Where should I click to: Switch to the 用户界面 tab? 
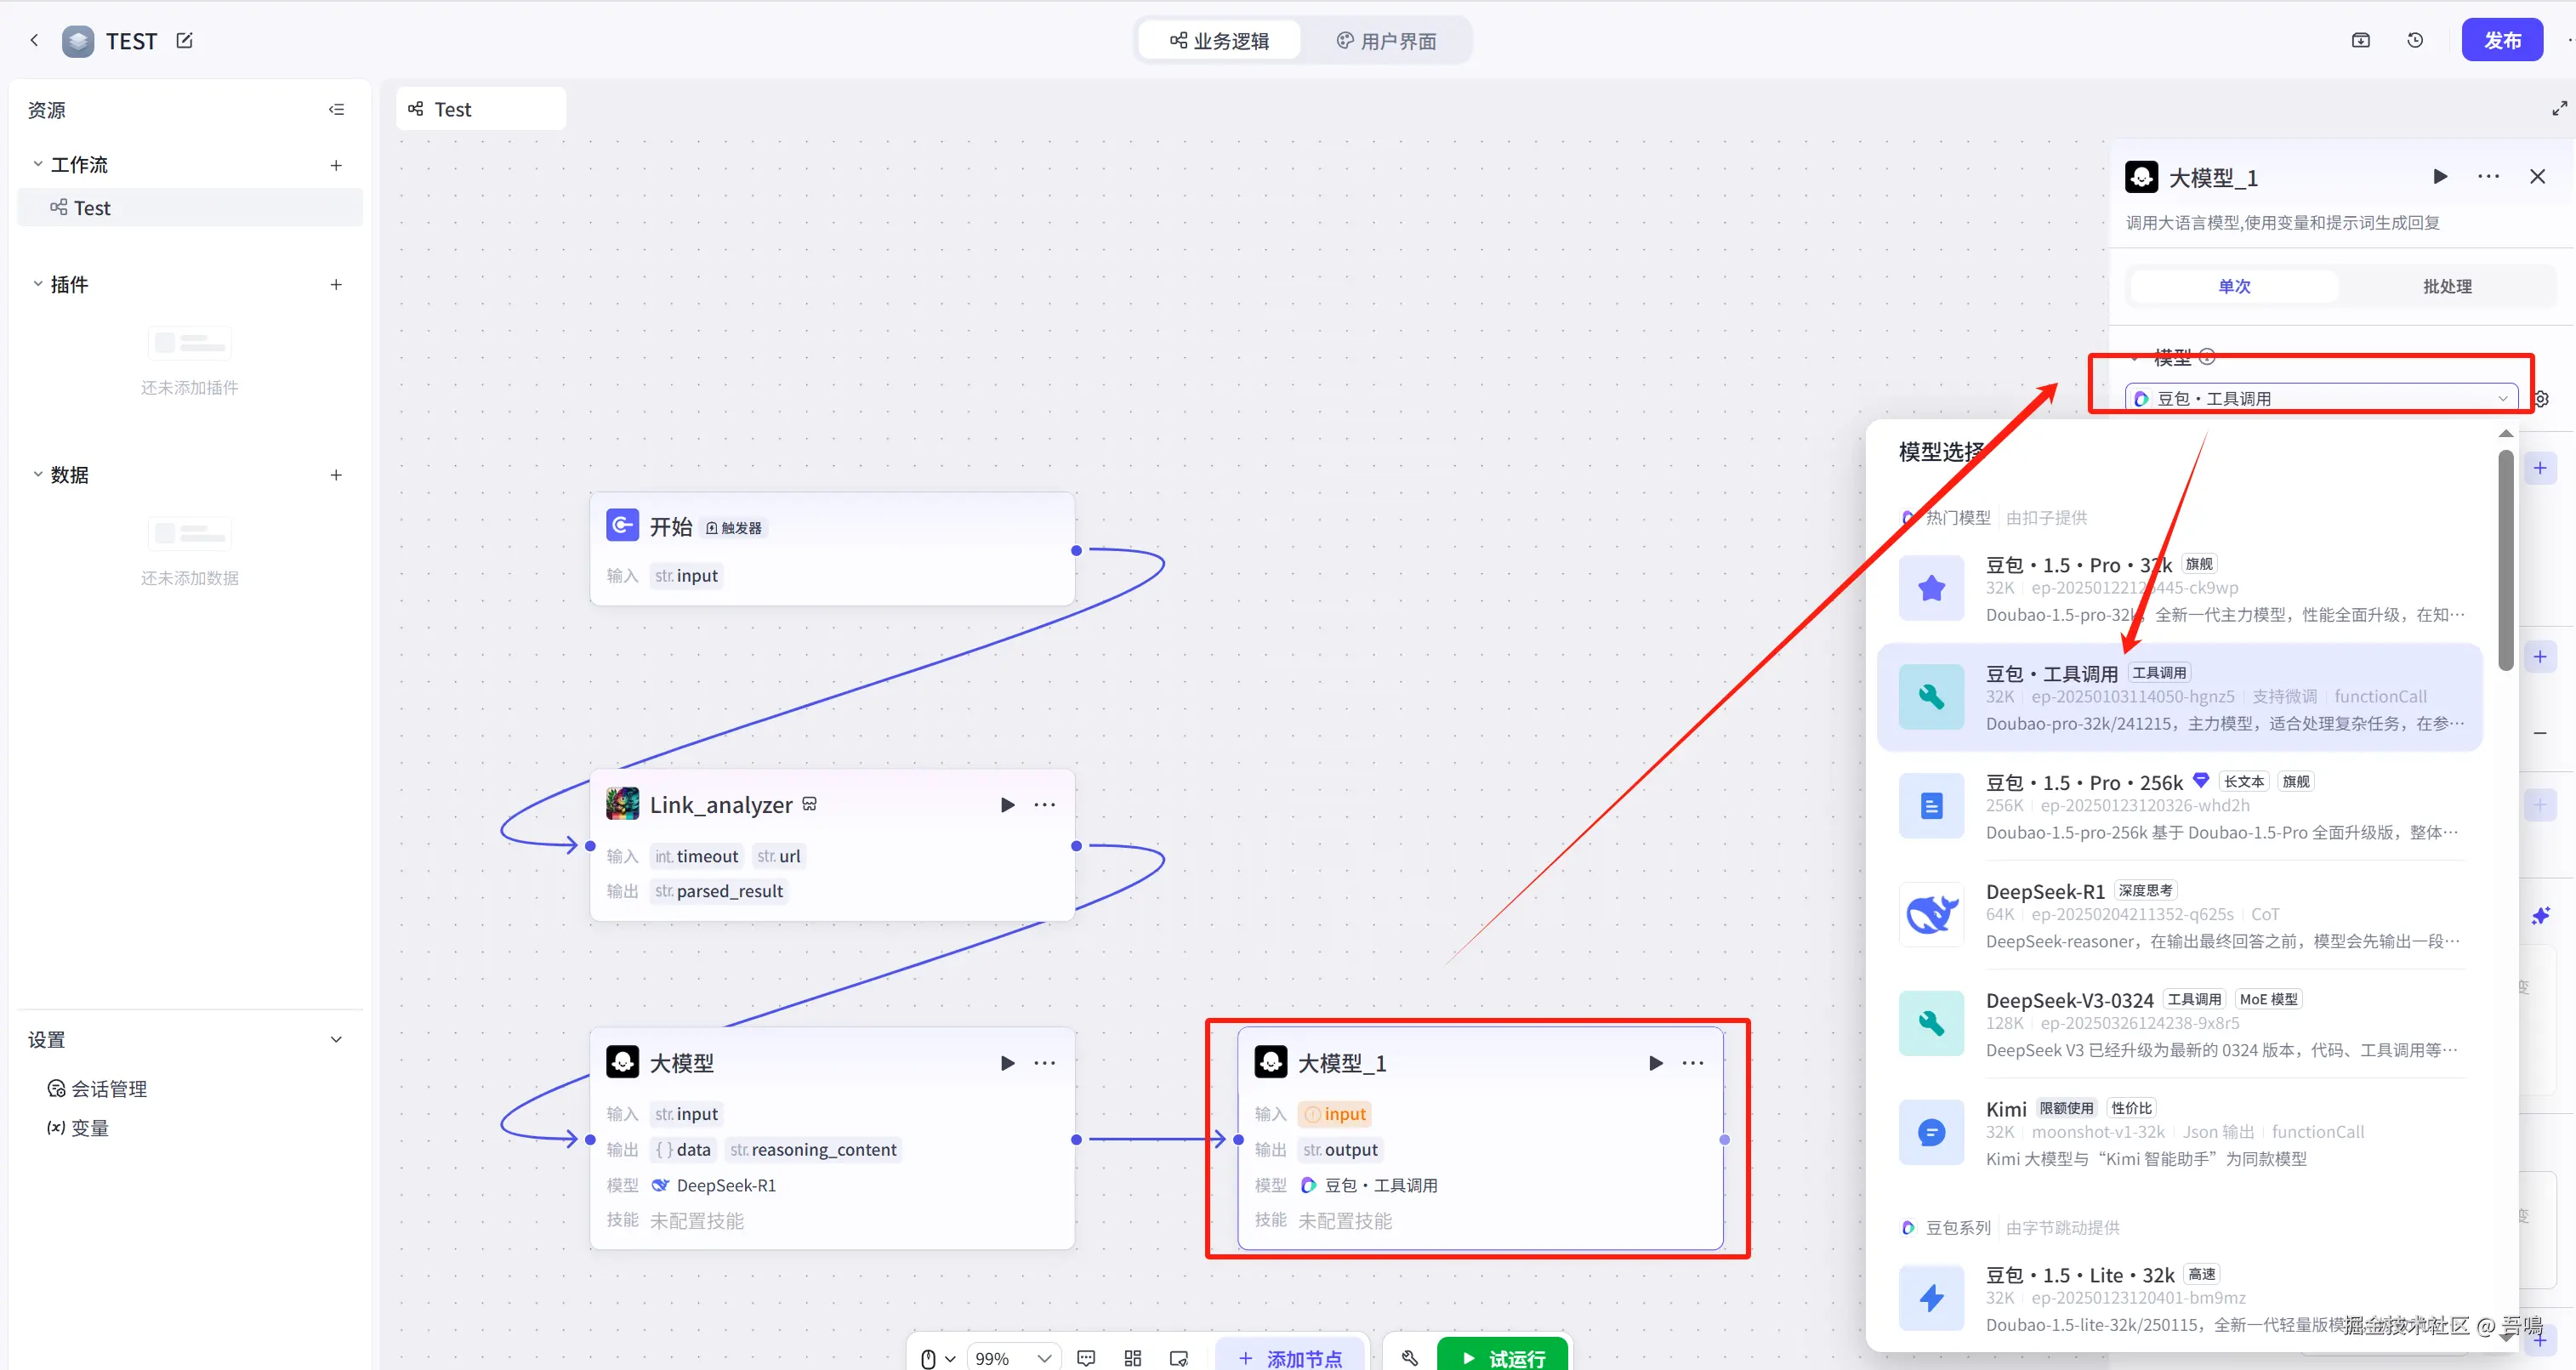1386,41
